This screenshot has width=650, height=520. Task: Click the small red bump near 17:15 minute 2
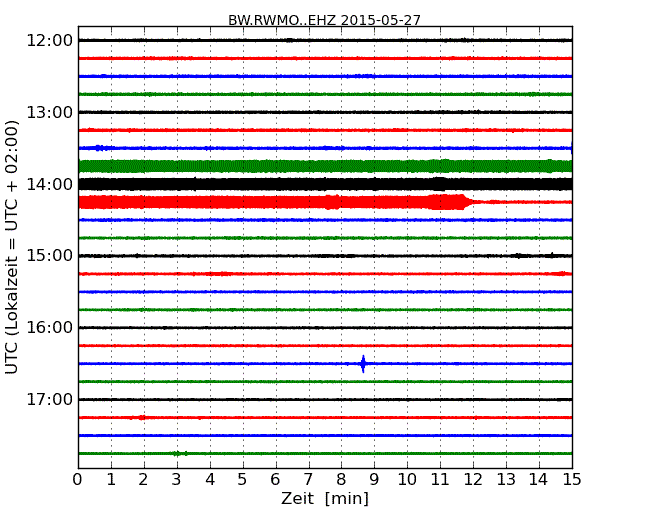tap(142, 418)
